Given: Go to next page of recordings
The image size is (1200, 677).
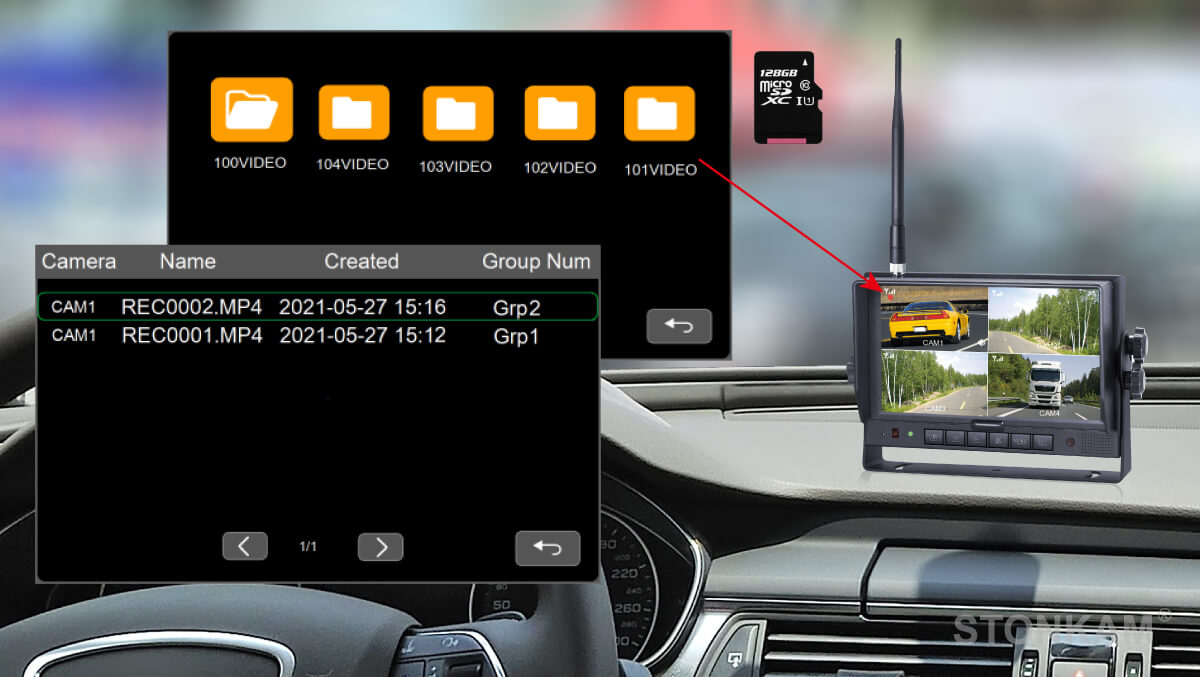Looking at the screenshot, I should 380,546.
